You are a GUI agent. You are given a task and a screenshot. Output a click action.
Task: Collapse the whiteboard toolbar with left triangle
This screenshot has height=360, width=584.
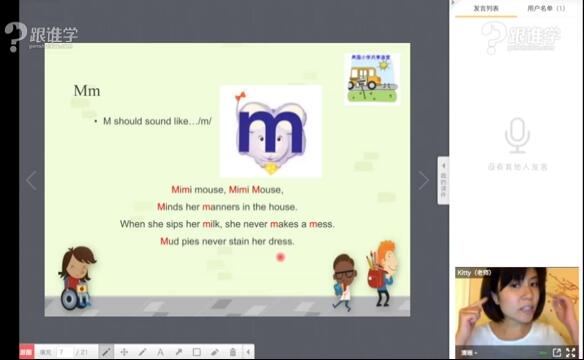coord(248,352)
